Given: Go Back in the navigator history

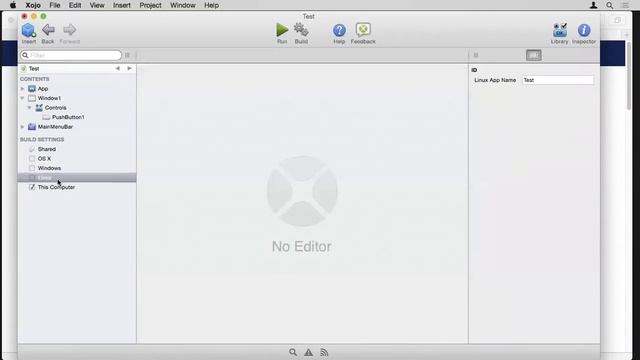Looking at the screenshot, I should click(x=48, y=30).
